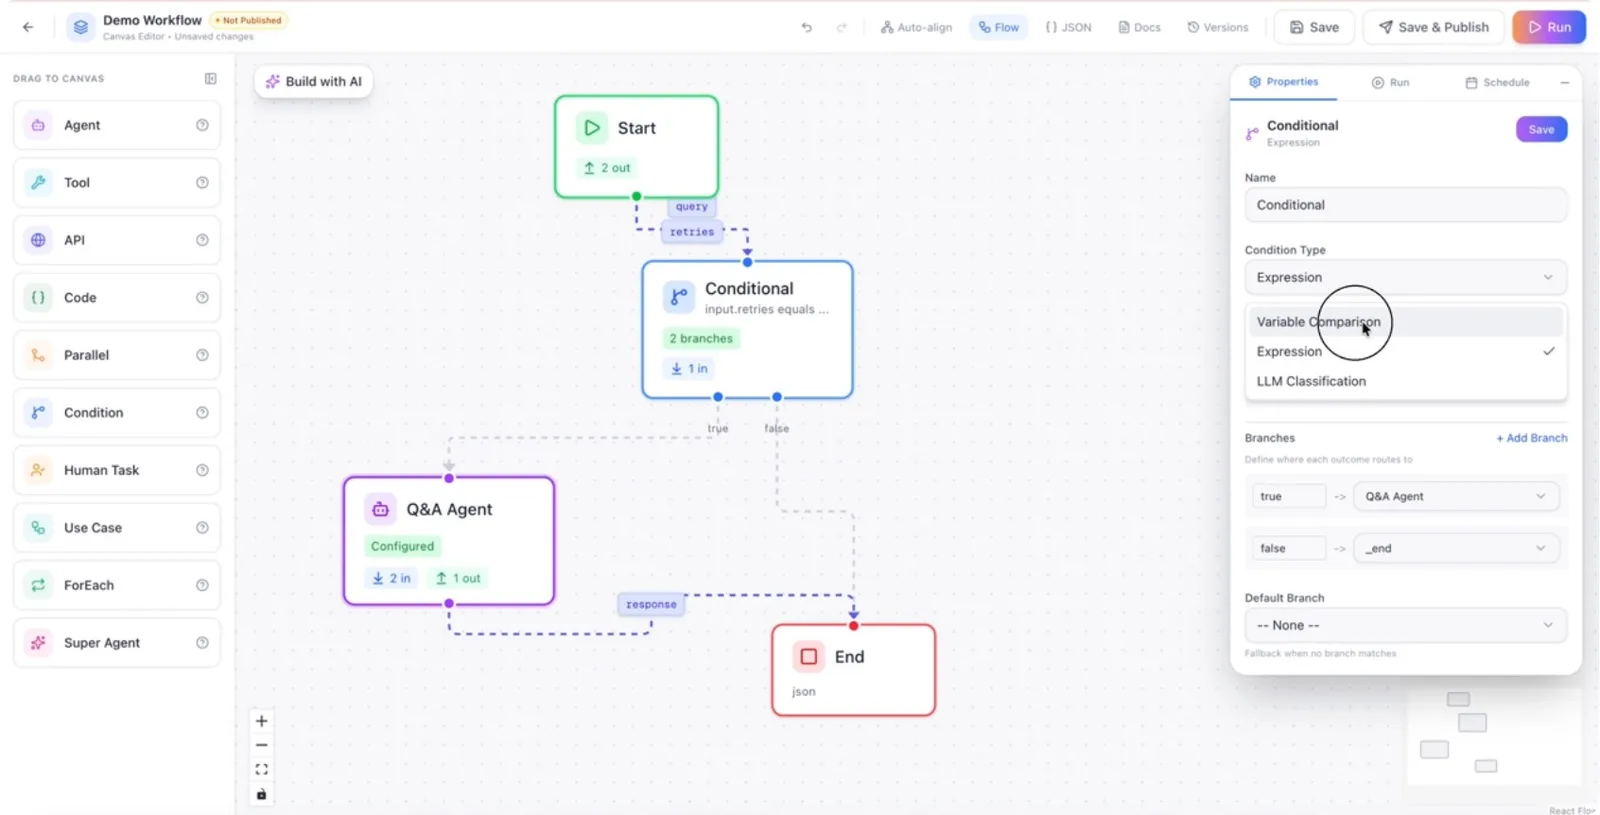Click the true branch label field
This screenshot has width=1600, height=815.
click(x=1289, y=496)
